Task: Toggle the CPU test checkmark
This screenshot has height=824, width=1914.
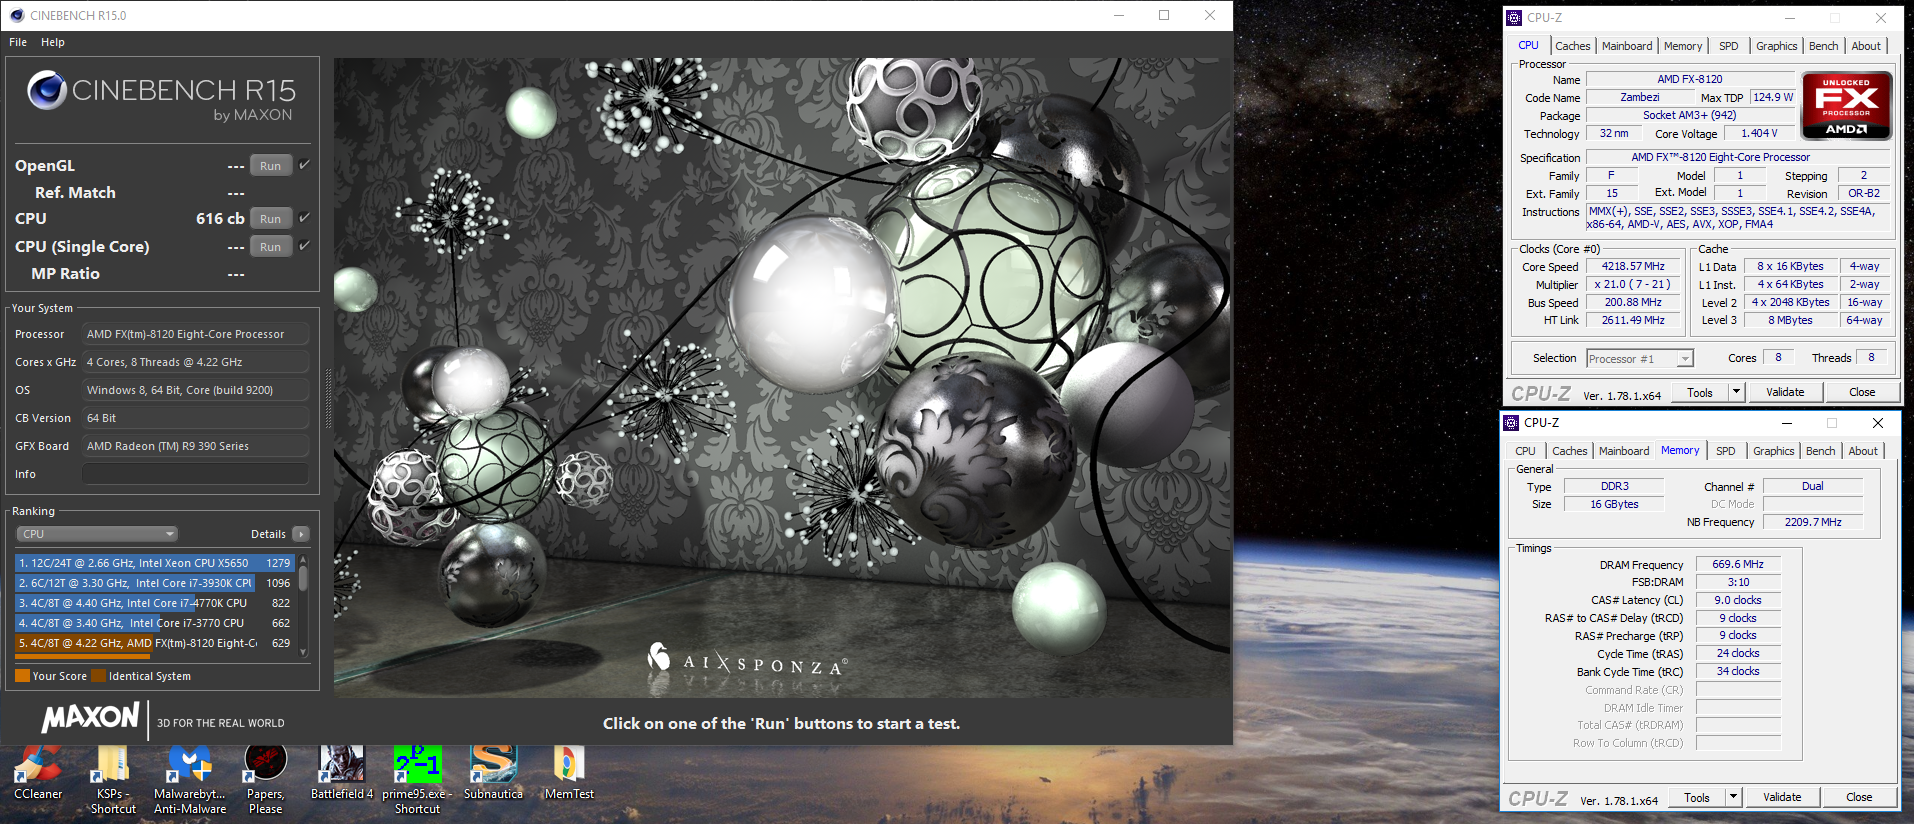Action: [x=304, y=217]
